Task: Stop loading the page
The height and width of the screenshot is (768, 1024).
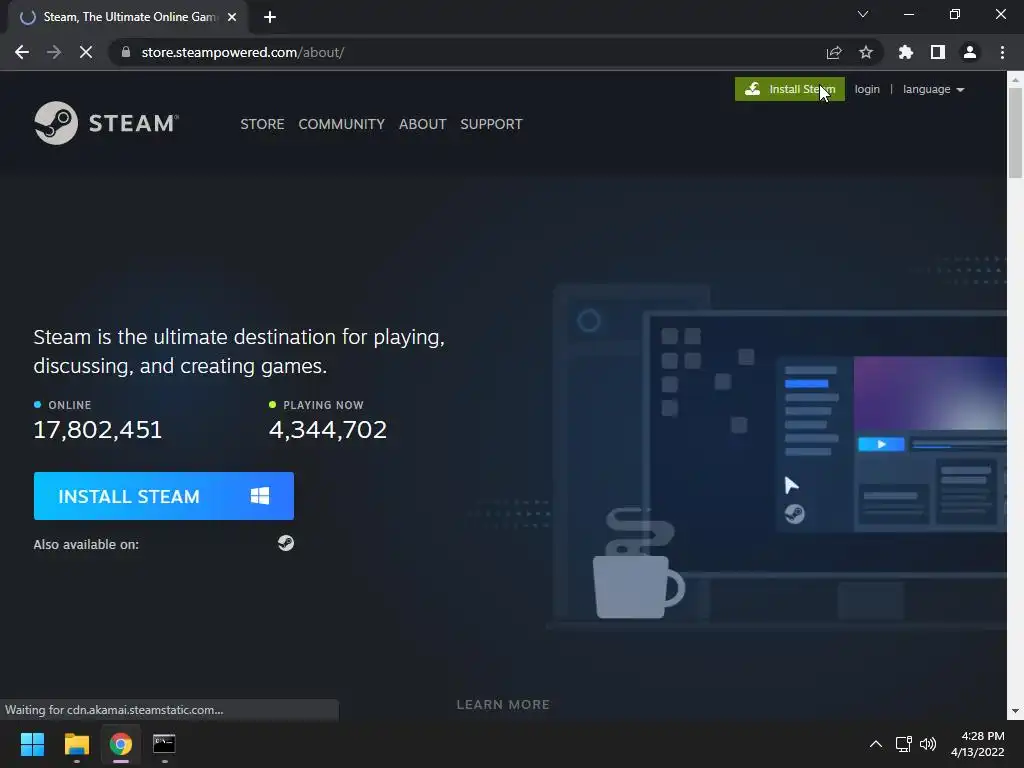Action: click(x=86, y=52)
